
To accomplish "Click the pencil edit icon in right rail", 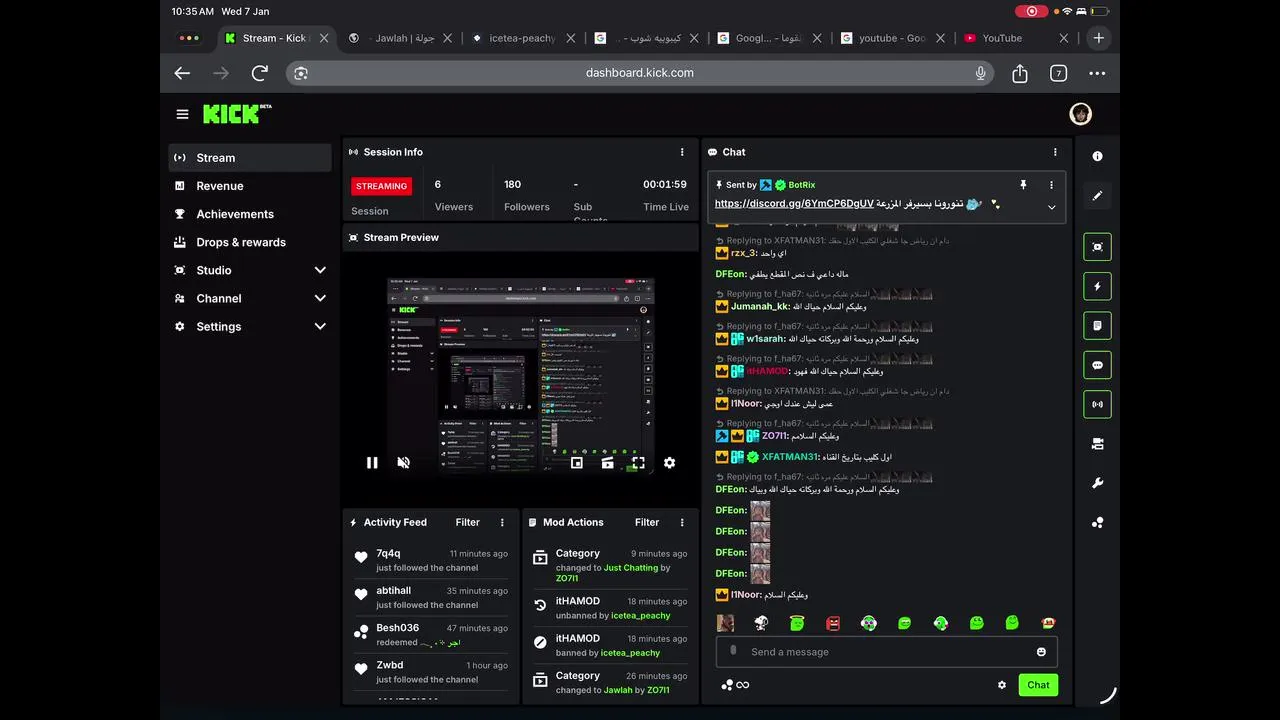I will (x=1097, y=196).
